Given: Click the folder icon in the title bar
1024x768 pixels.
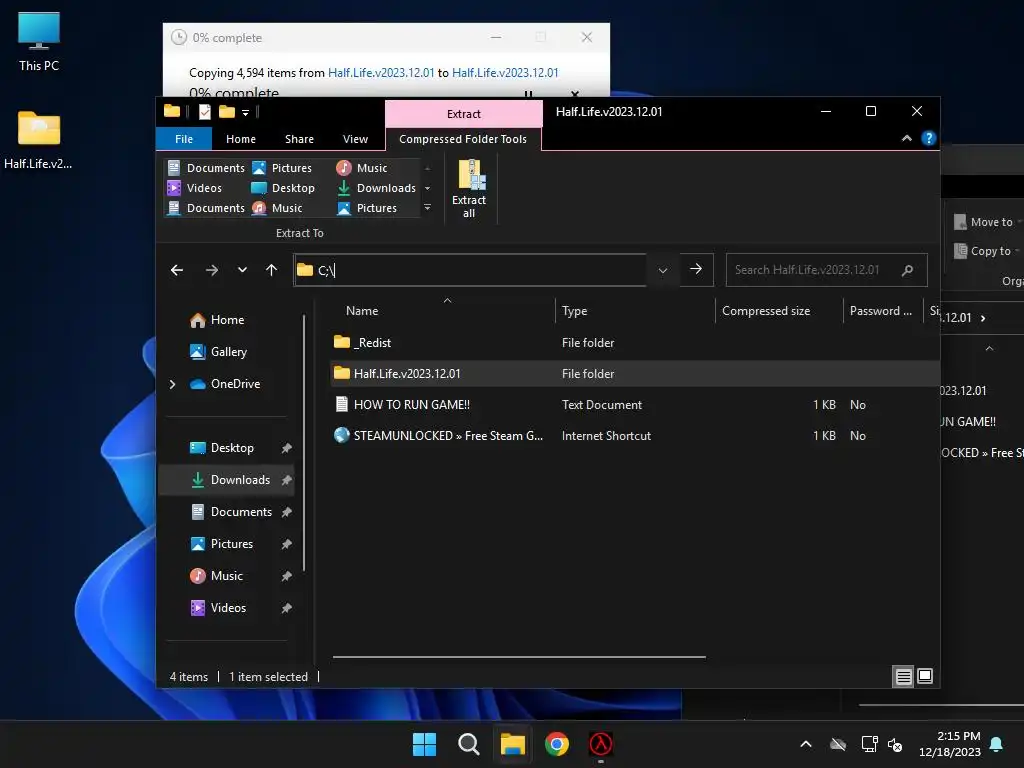Looking at the screenshot, I should (172, 111).
